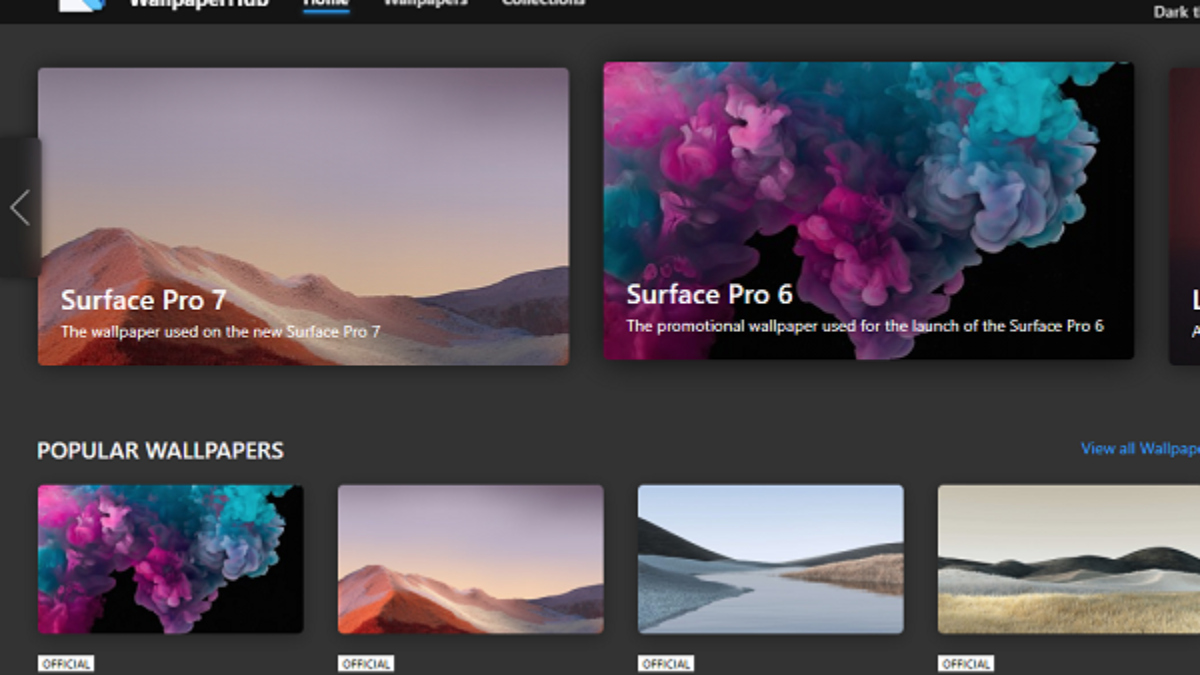Click the Surface Pro 6 promotional wallpaper caption
The width and height of the screenshot is (1200, 675).
tap(865, 325)
